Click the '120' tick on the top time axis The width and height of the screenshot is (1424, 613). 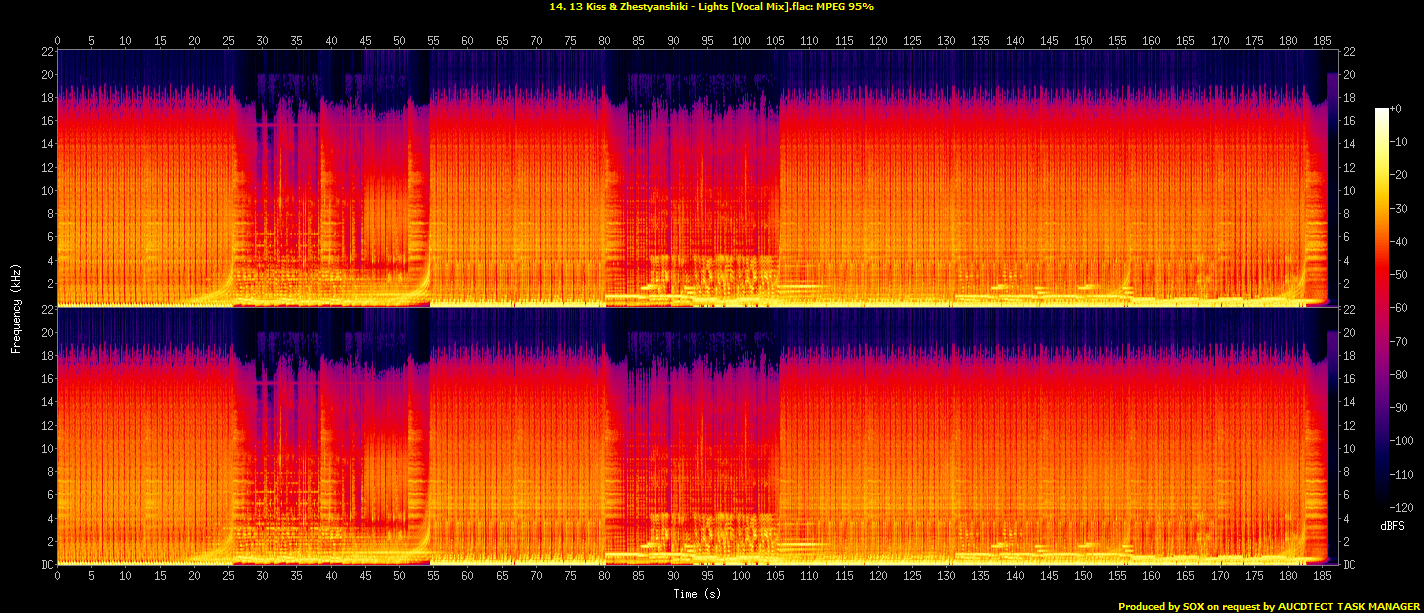click(878, 41)
